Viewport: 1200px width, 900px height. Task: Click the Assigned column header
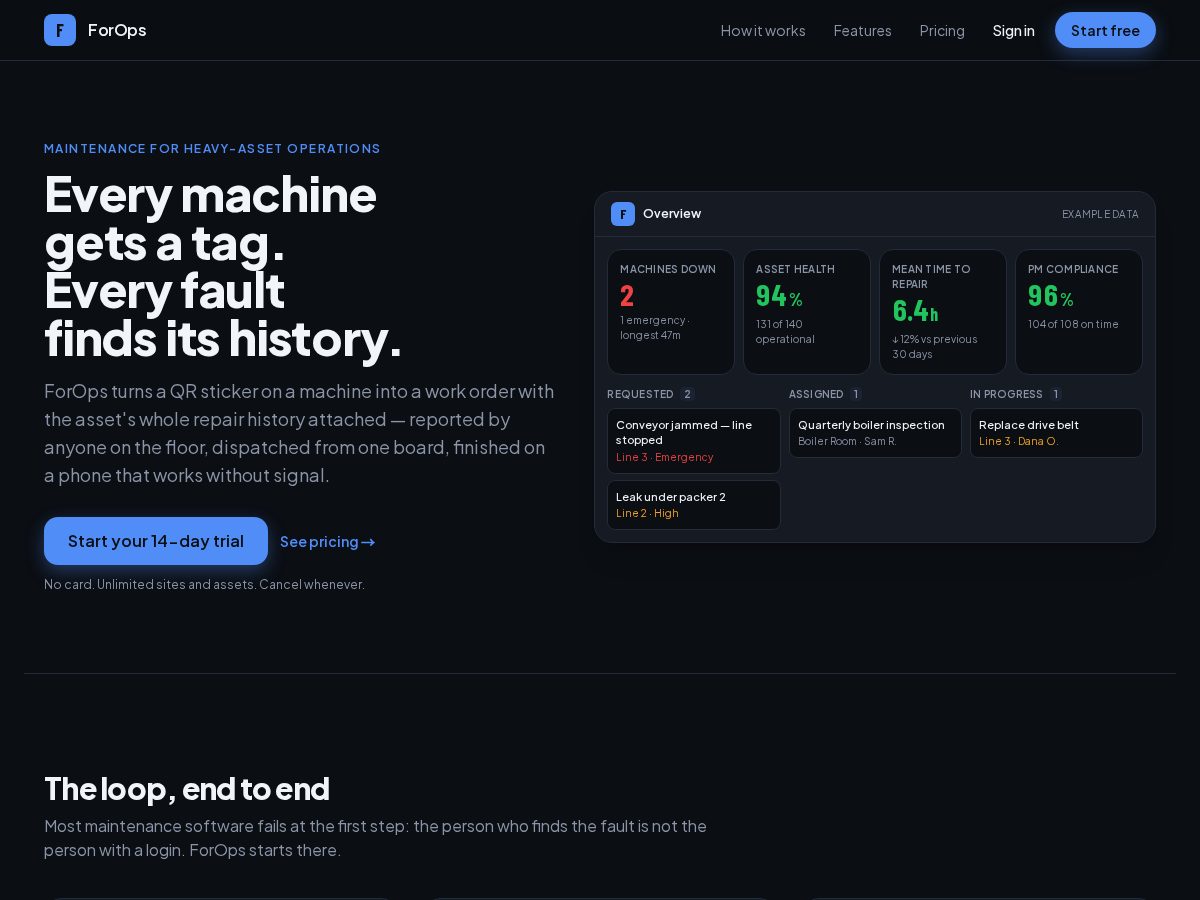coord(816,394)
